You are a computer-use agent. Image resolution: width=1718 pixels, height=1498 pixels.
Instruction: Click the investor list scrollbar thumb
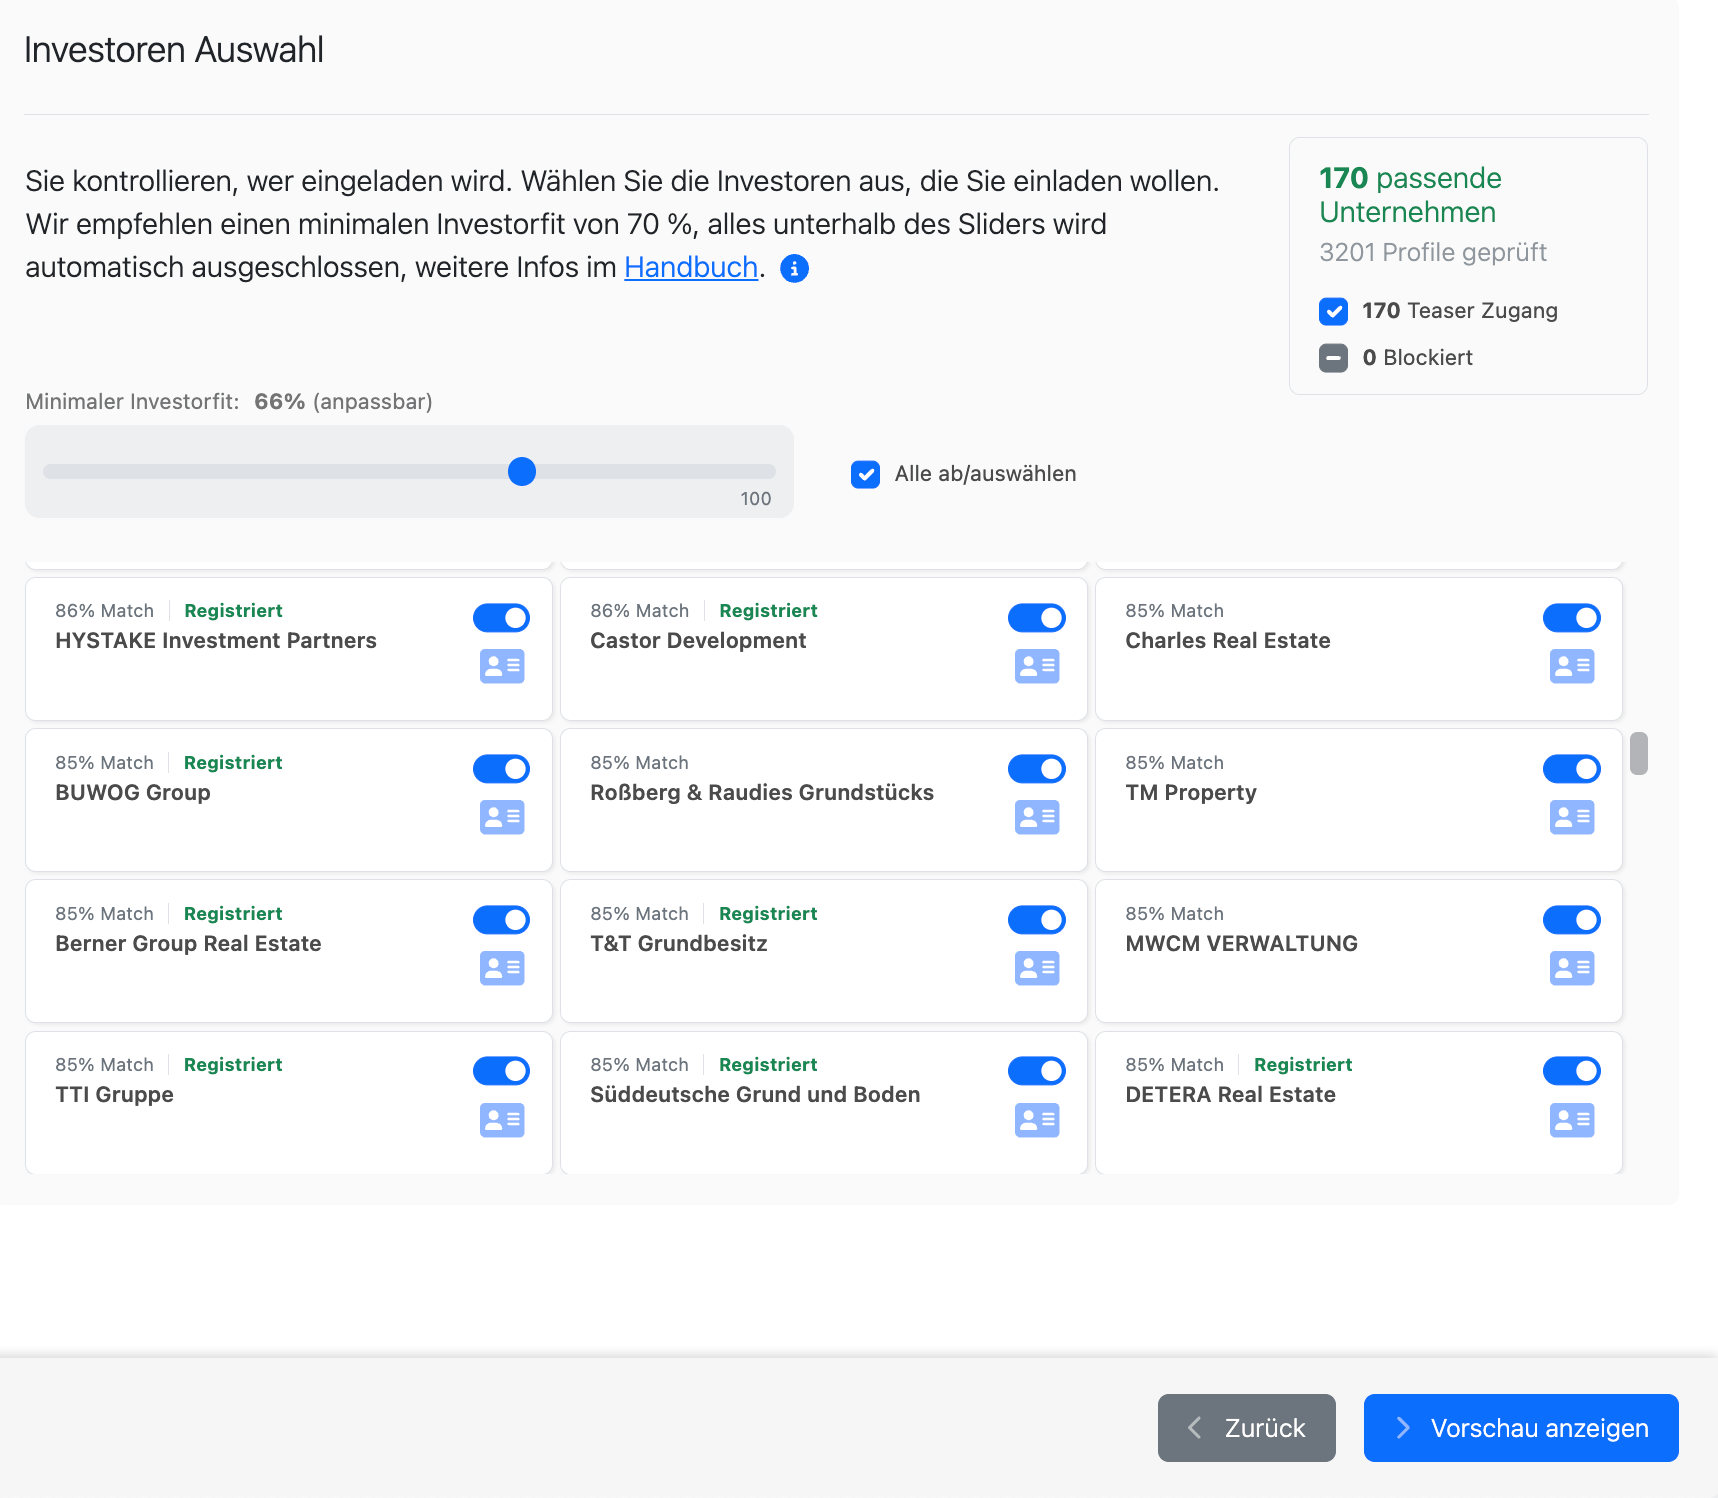pyautogui.click(x=1638, y=753)
